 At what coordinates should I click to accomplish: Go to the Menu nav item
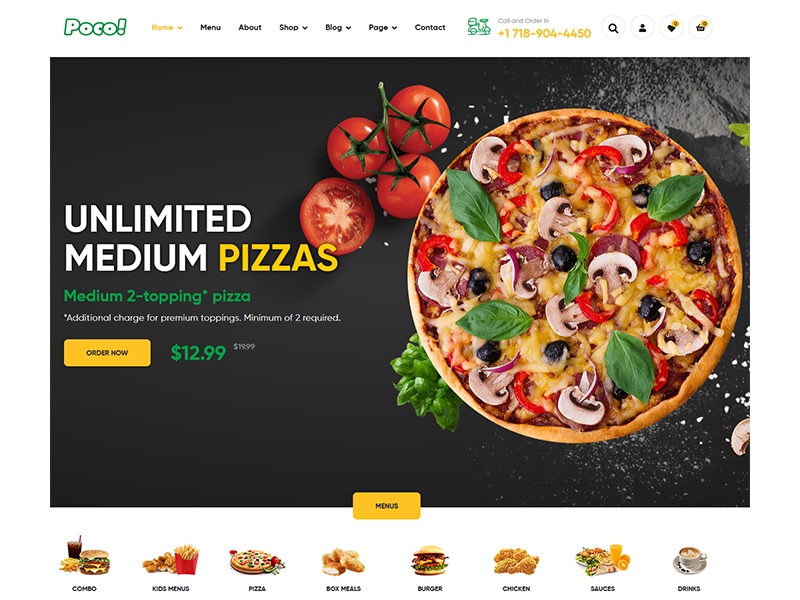210,28
